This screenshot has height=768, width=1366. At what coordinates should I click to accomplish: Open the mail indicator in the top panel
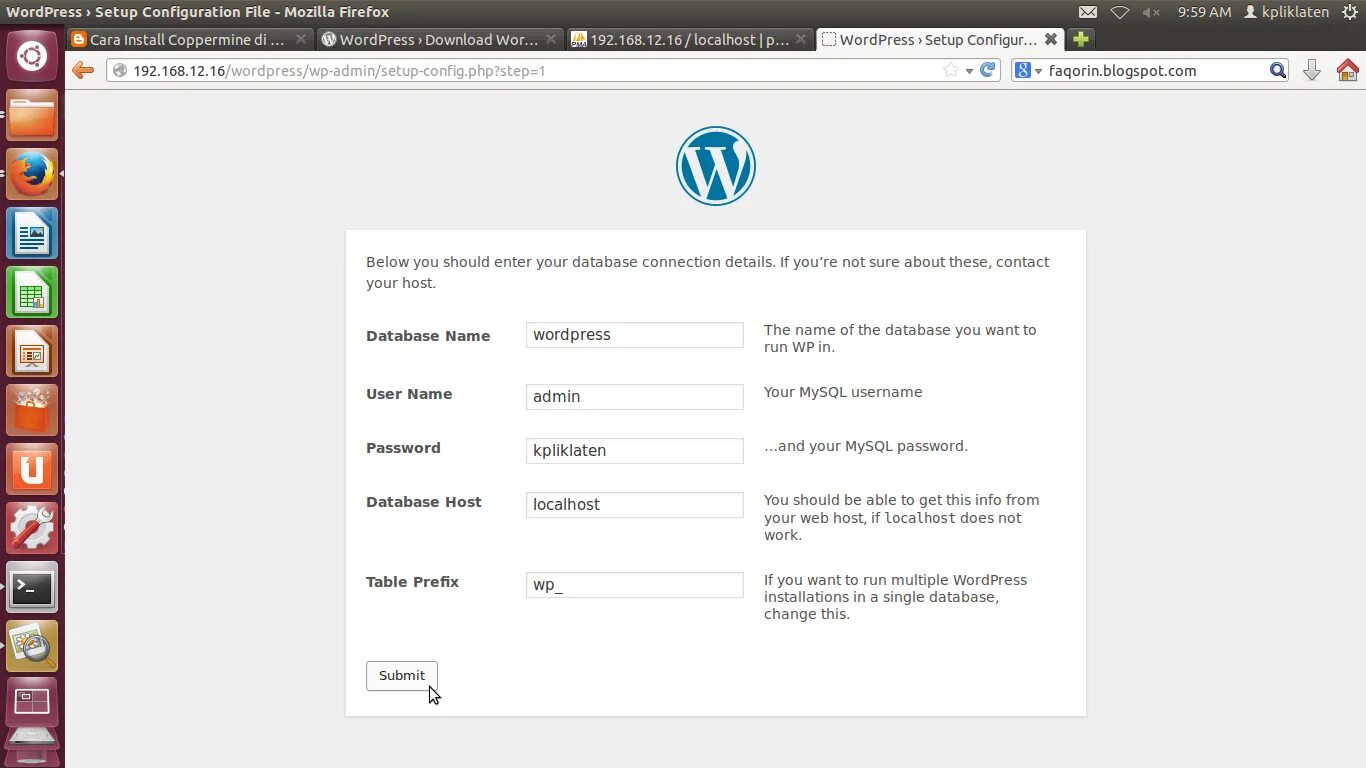(x=1088, y=12)
